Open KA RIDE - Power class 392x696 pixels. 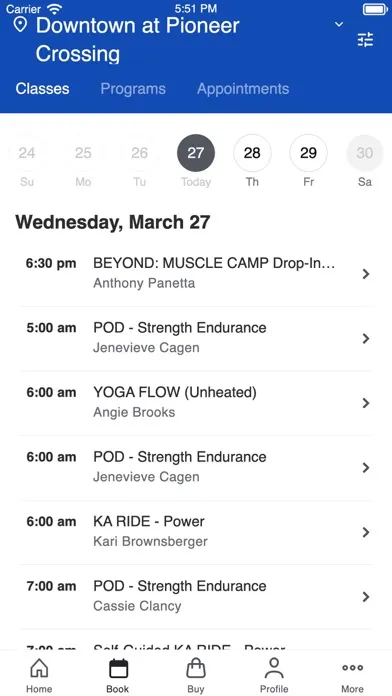196,532
